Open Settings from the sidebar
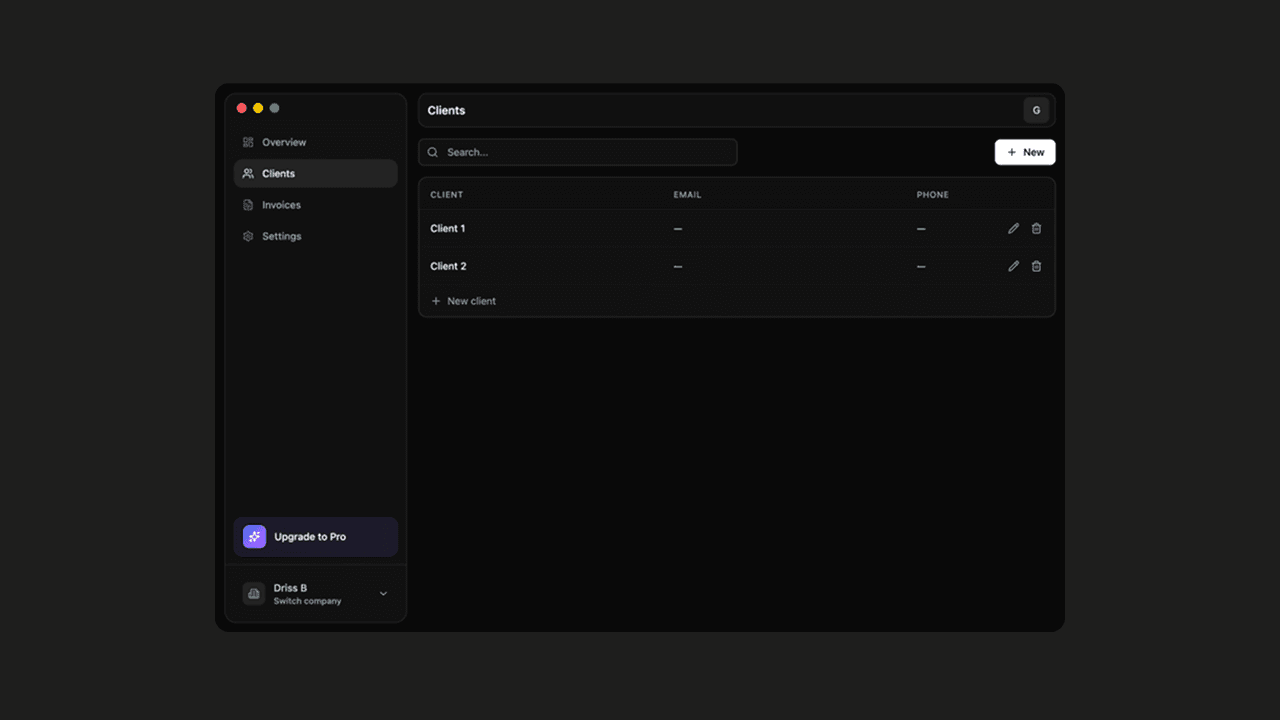 point(281,236)
